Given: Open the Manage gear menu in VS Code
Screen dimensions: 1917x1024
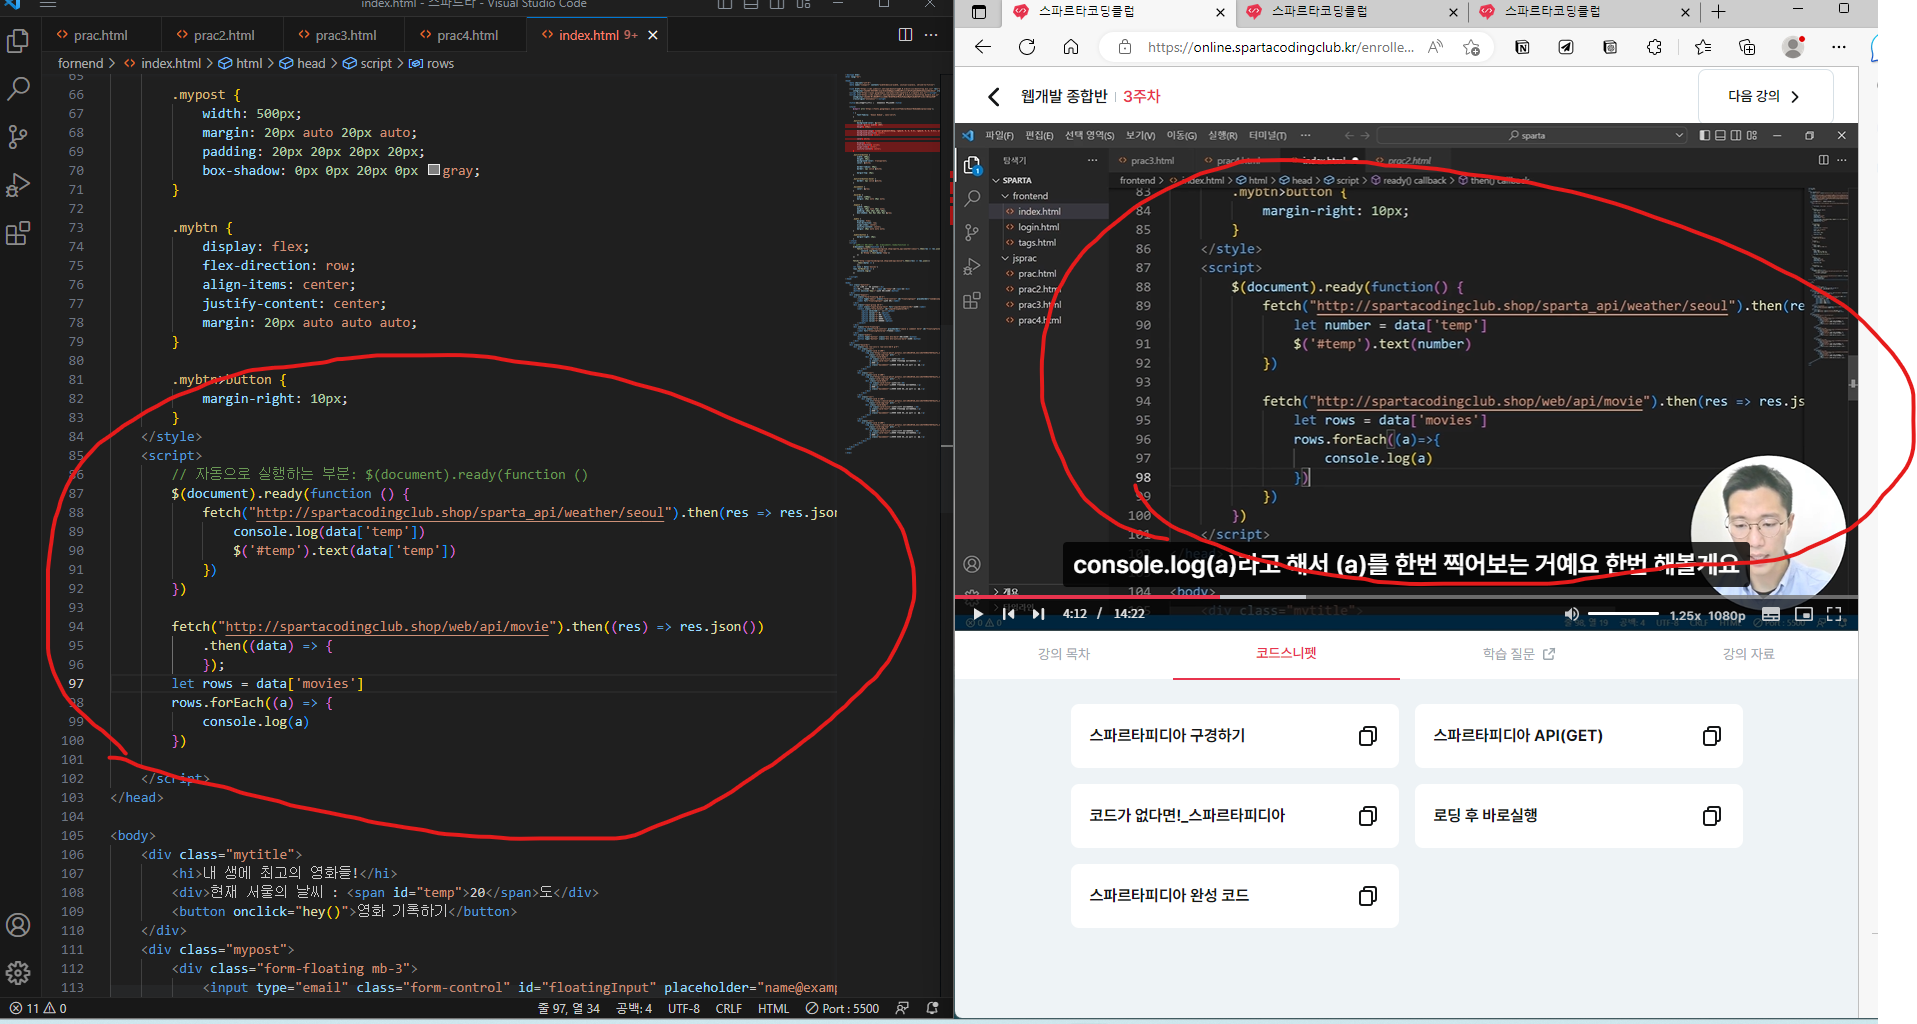Looking at the screenshot, I should click(x=18, y=973).
